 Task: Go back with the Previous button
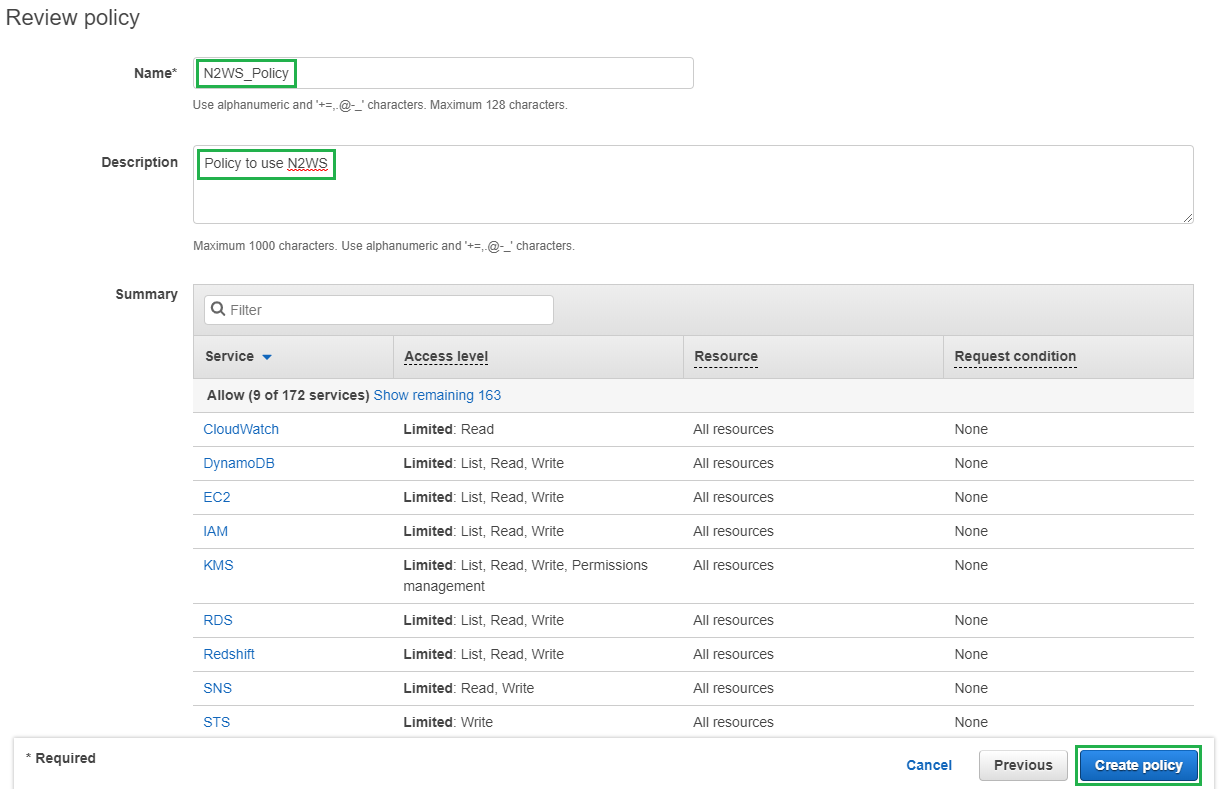coord(1023,765)
